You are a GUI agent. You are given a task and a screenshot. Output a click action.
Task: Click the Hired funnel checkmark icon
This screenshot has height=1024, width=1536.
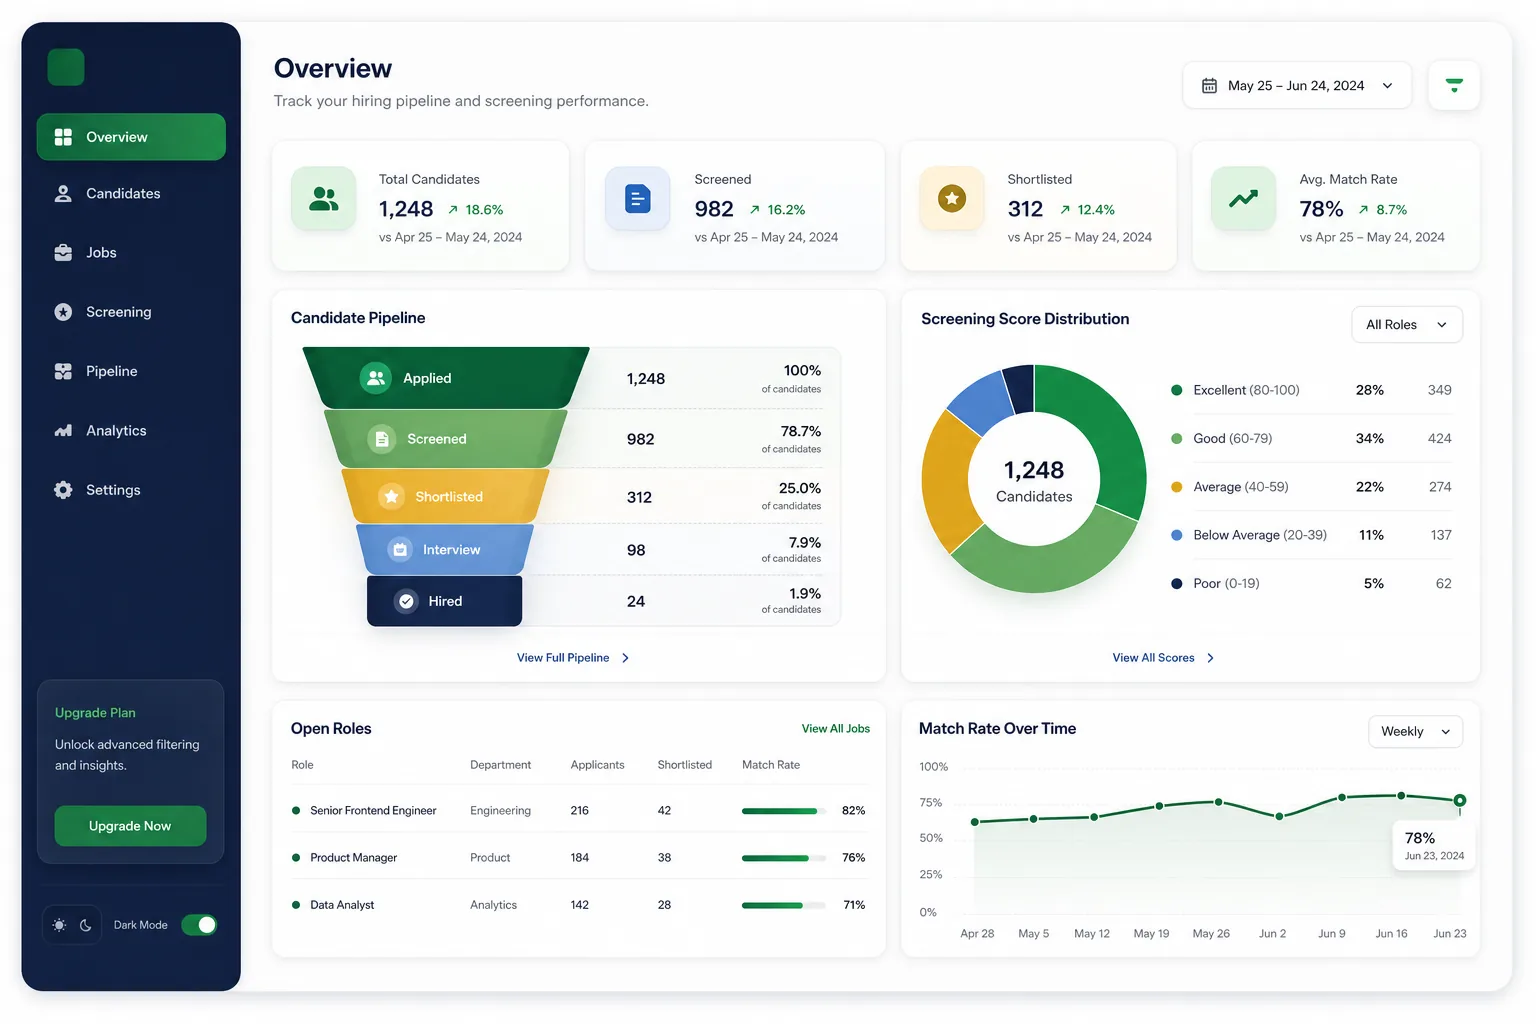(x=406, y=601)
